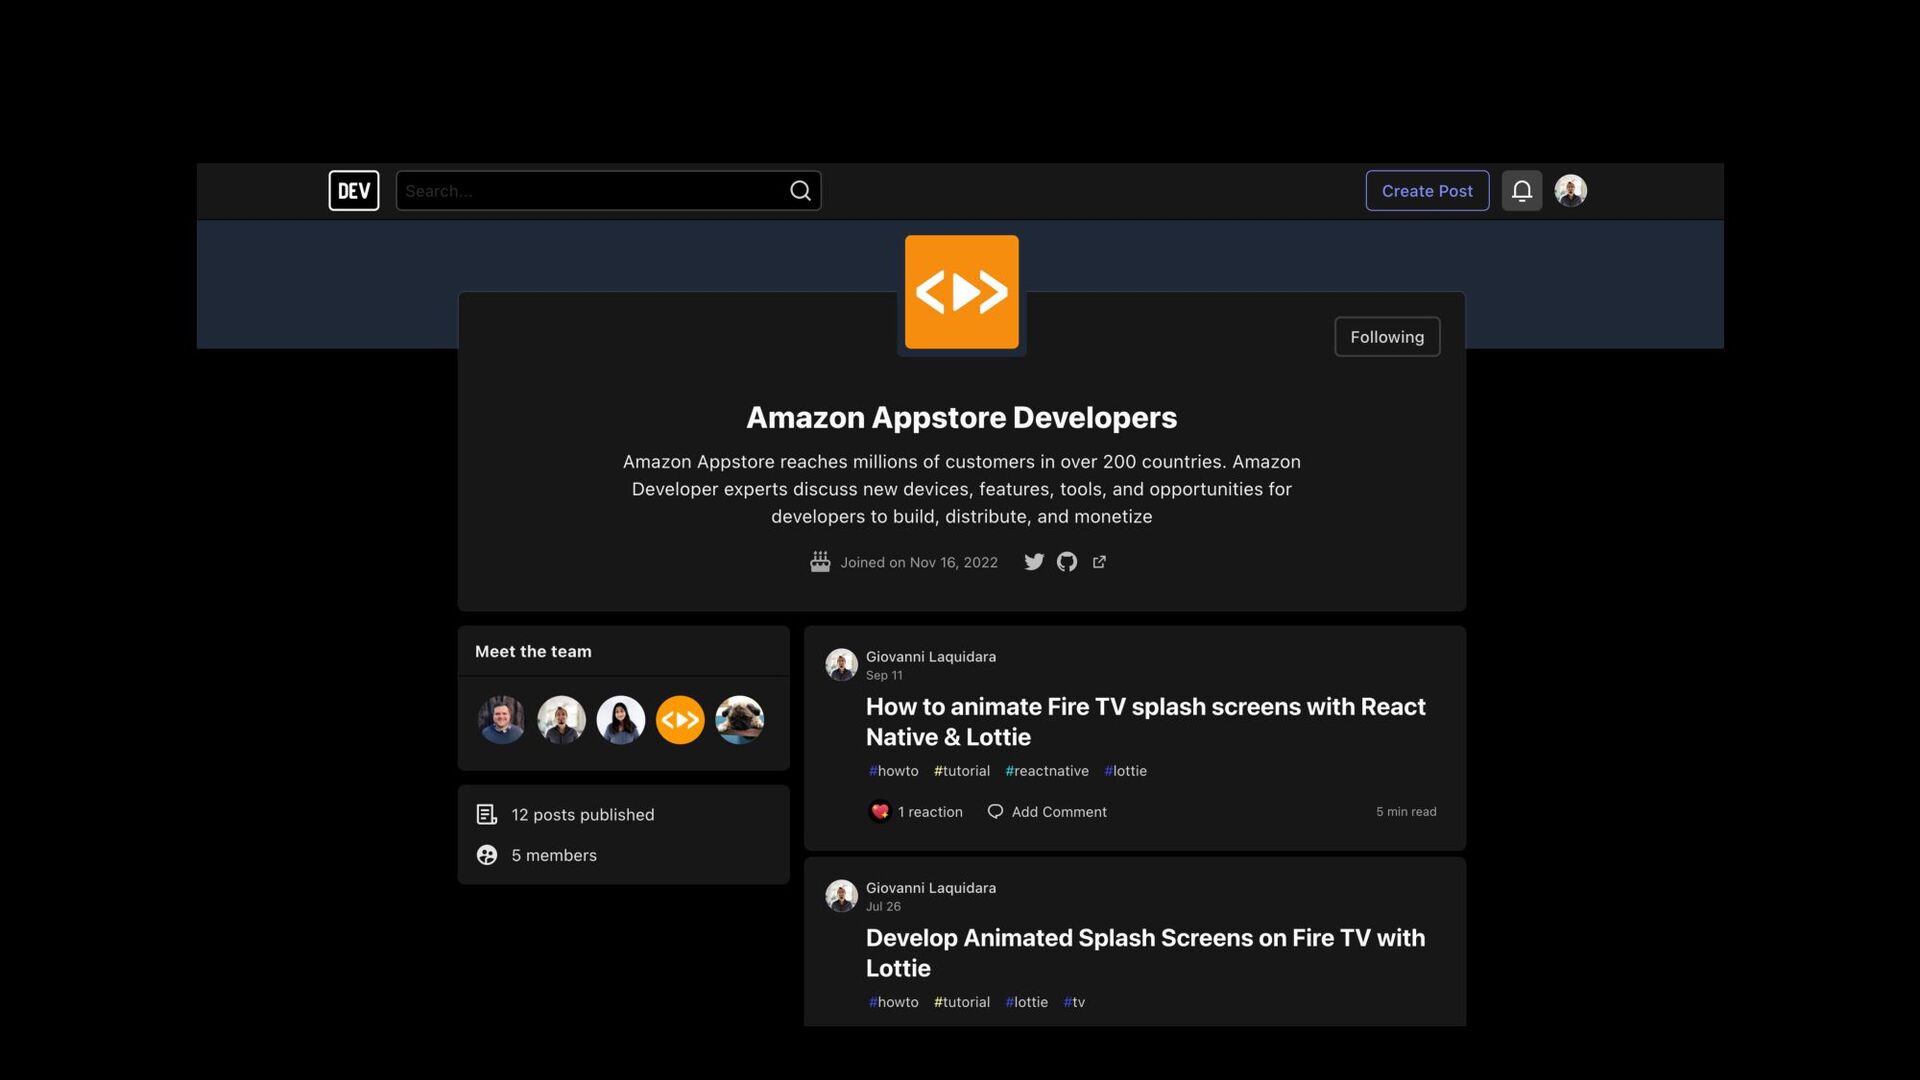The height and width of the screenshot is (1080, 1920).
Task: Open the #tv tag
Action: tap(1074, 1002)
